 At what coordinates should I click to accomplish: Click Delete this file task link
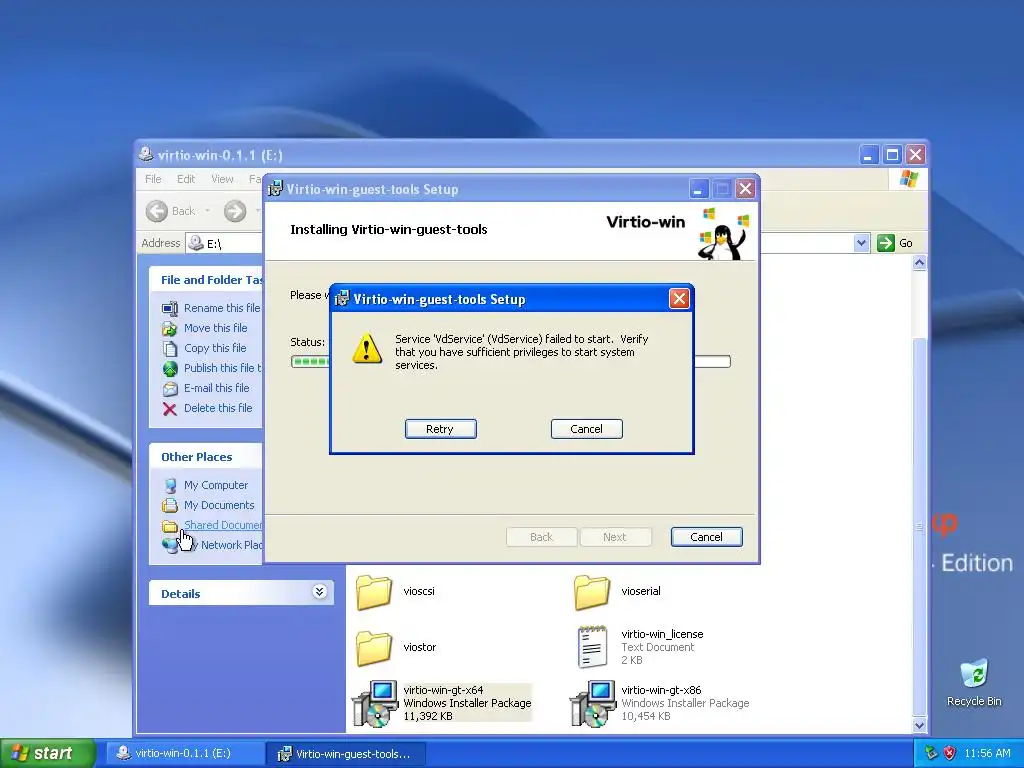[218, 408]
